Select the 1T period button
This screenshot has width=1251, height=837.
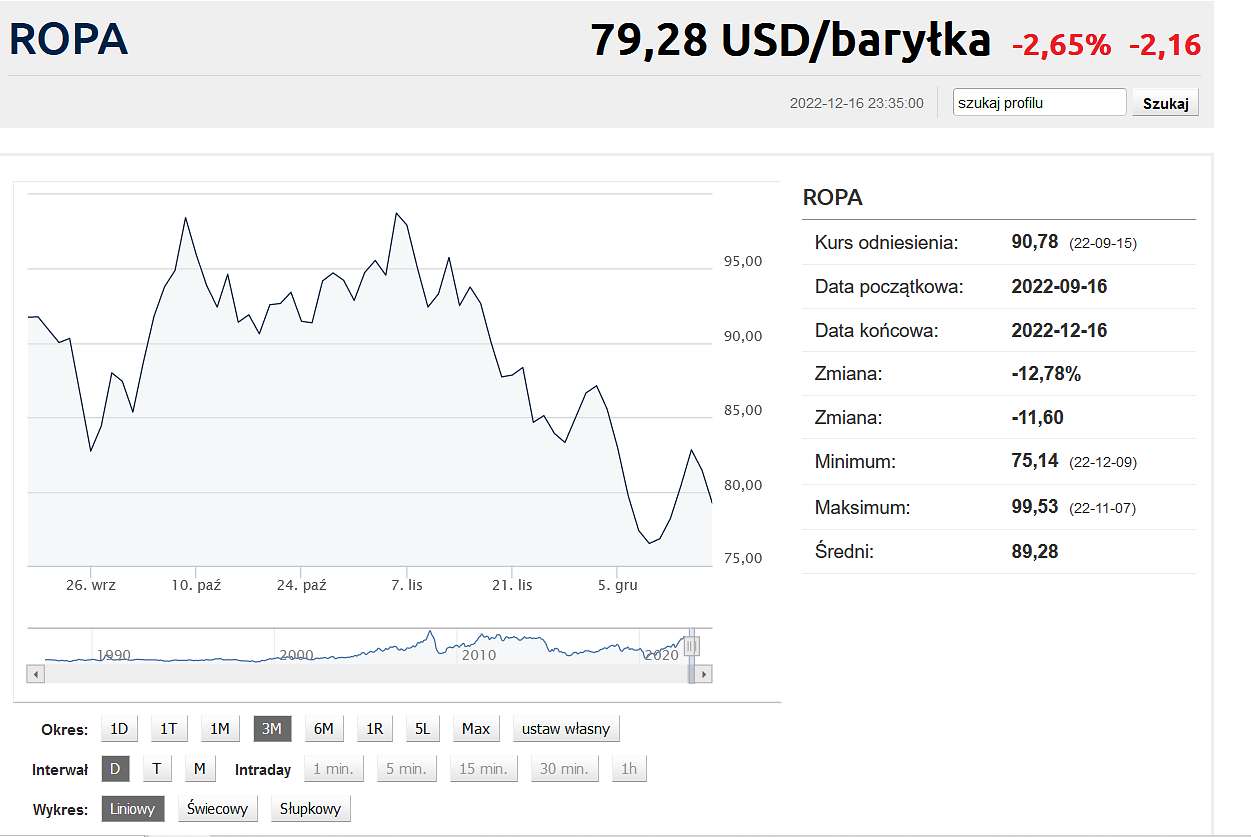click(x=169, y=729)
